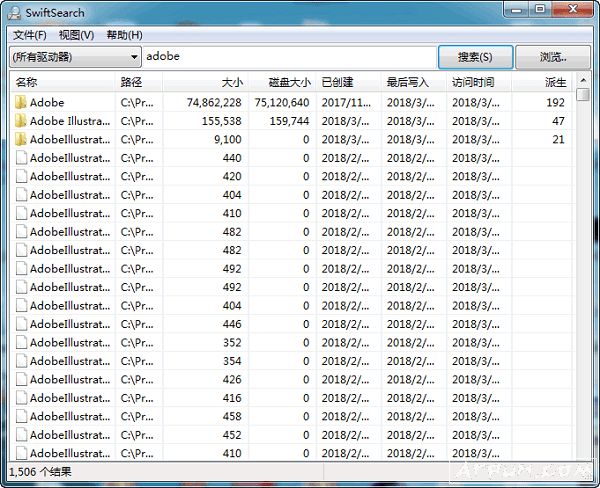Click descendants value 192
Viewport: 600px width, 488px height.
555,103
